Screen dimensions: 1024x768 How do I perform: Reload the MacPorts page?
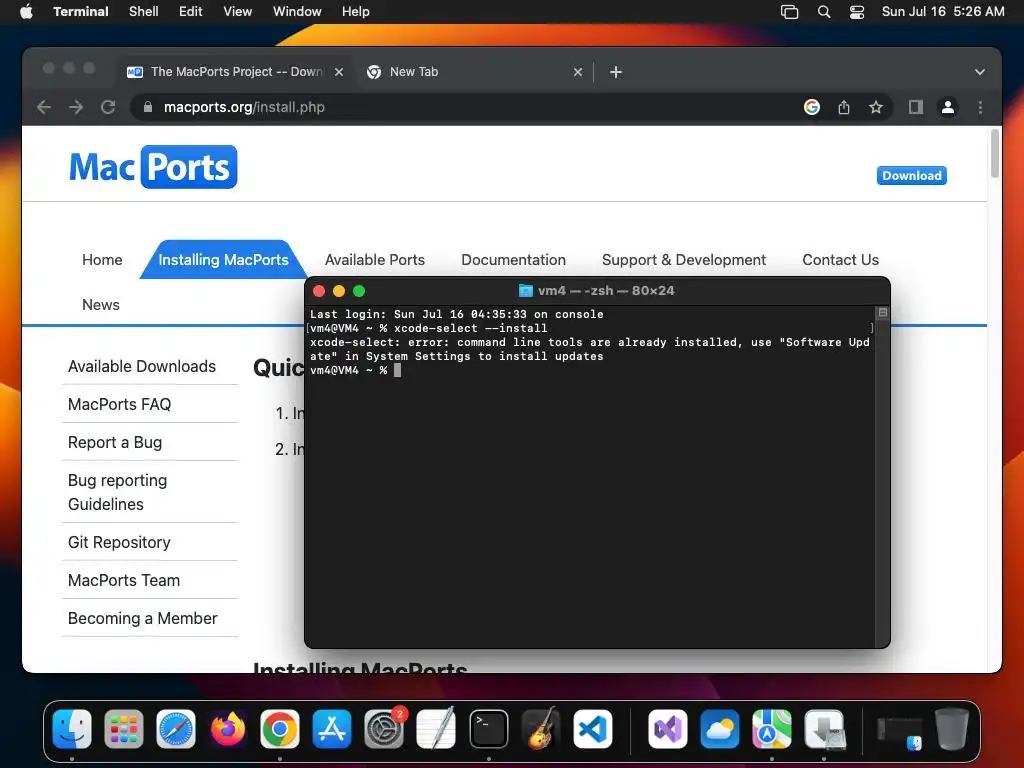(x=108, y=107)
